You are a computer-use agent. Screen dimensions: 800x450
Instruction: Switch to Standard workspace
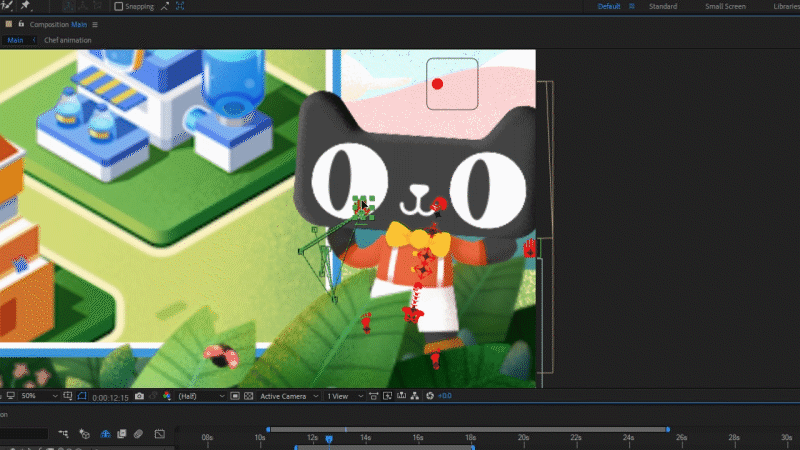663,6
